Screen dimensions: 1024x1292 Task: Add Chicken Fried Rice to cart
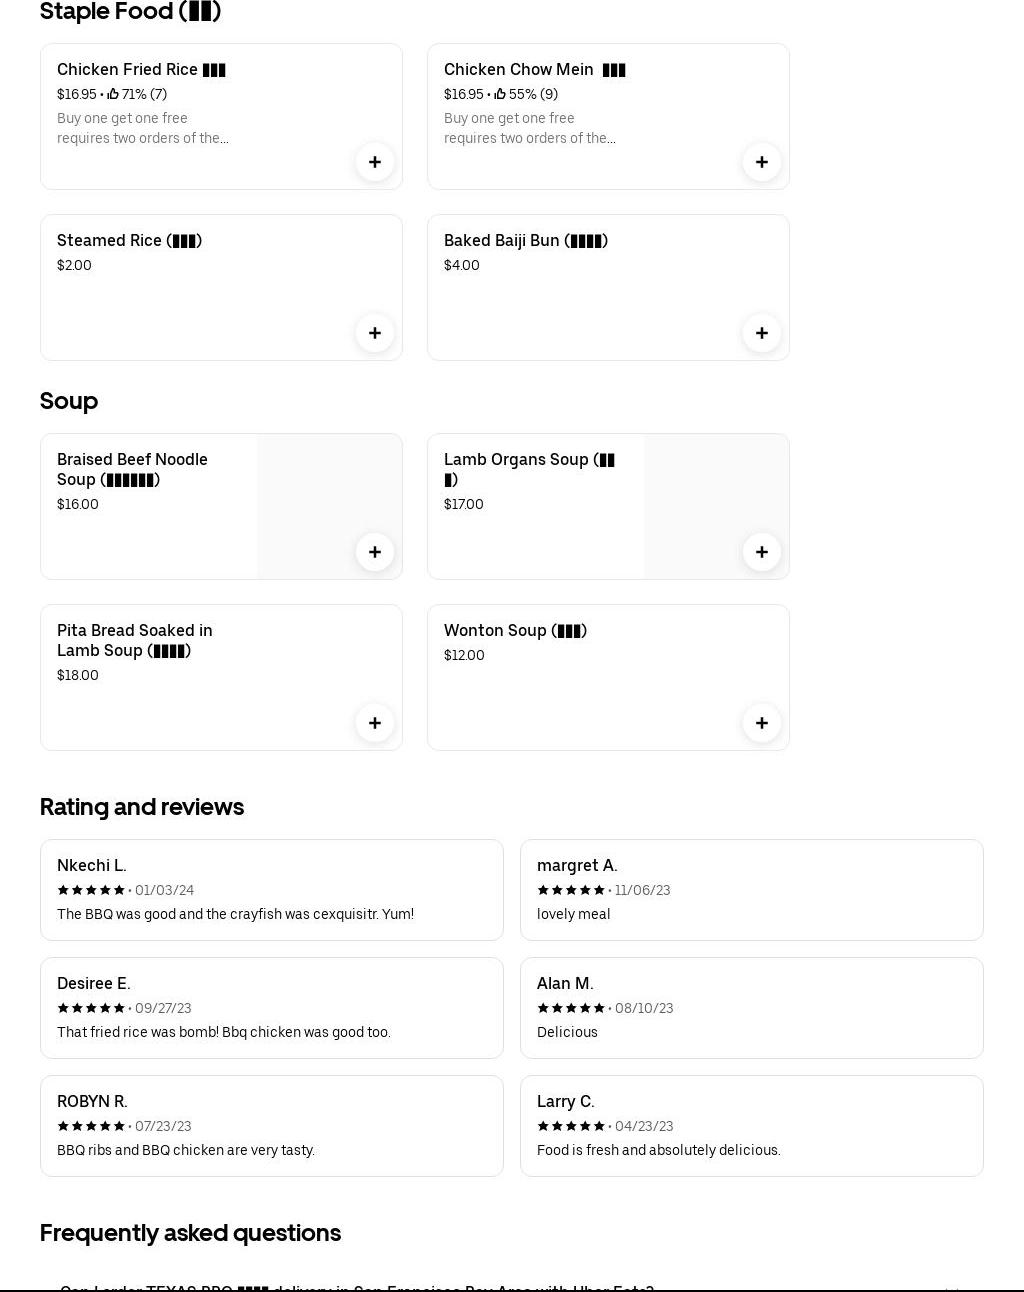(x=375, y=162)
